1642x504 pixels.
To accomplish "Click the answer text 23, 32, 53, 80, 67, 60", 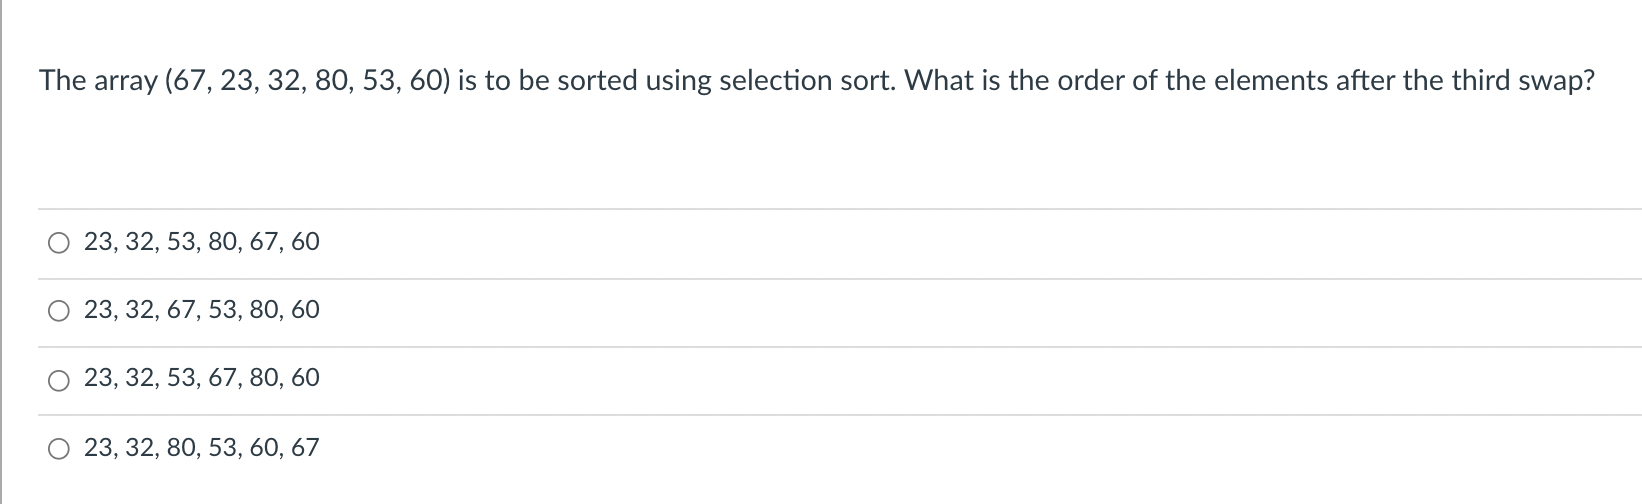I will point(202,242).
